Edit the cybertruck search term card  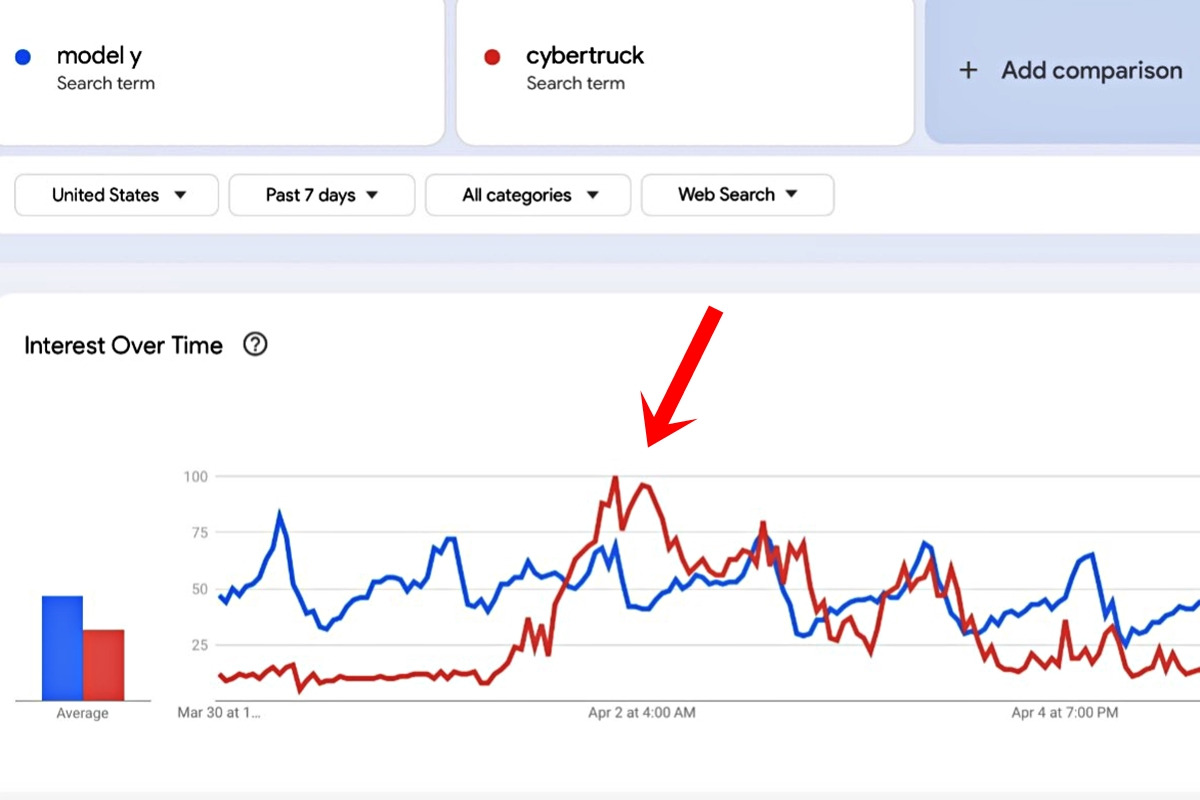pyautogui.click(x=685, y=70)
